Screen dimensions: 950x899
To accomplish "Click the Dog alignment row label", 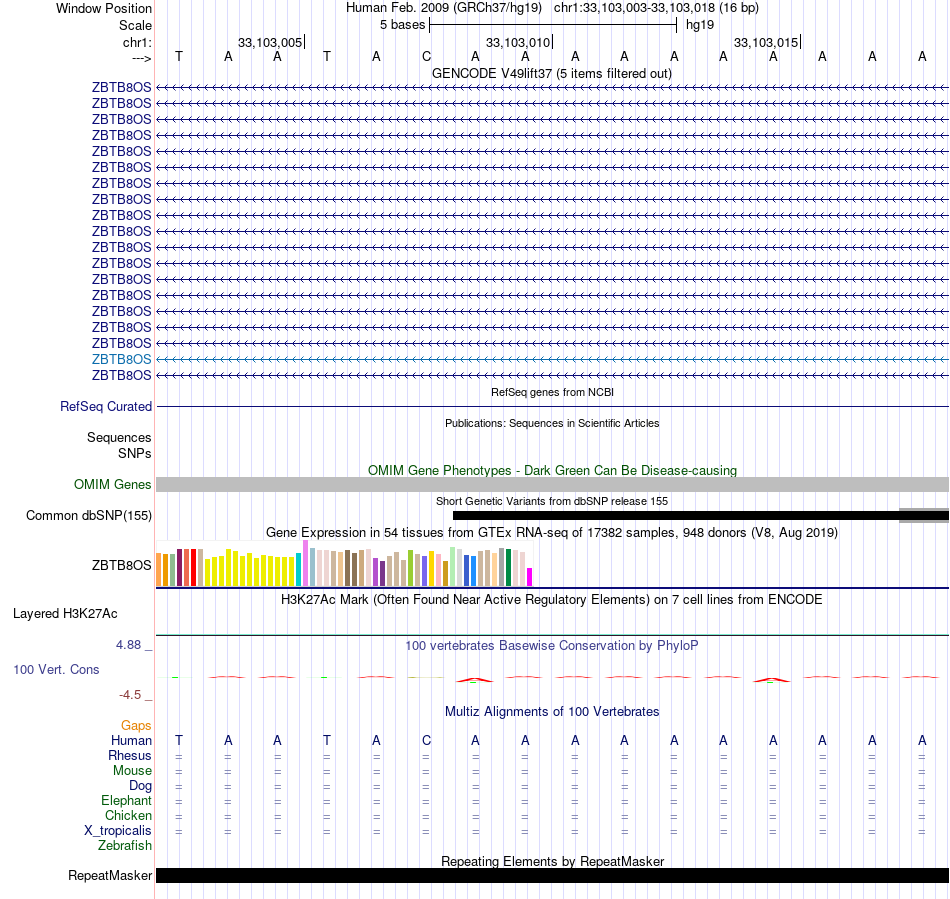I will pos(140,786).
